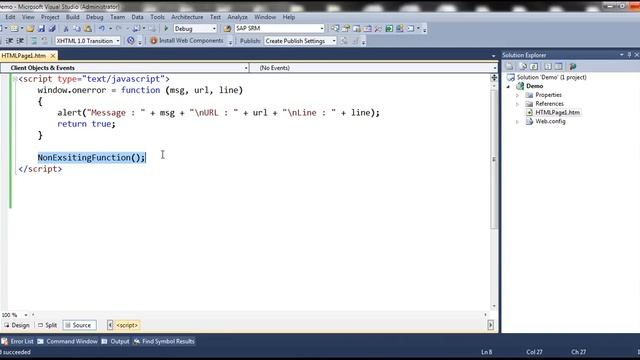Image resolution: width=640 pixels, height=360 pixels.
Task: Open the Solution Explorer window position dropdown
Action: [x=622, y=55]
